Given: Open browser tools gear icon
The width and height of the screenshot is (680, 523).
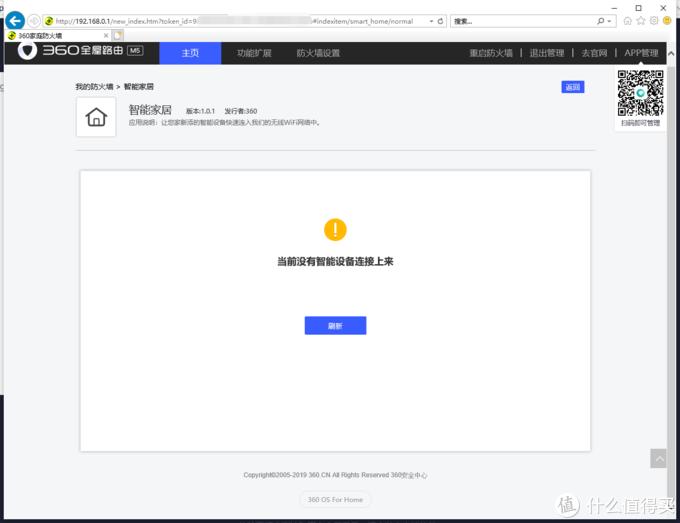Looking at the screenshot, I should (654, 21).
